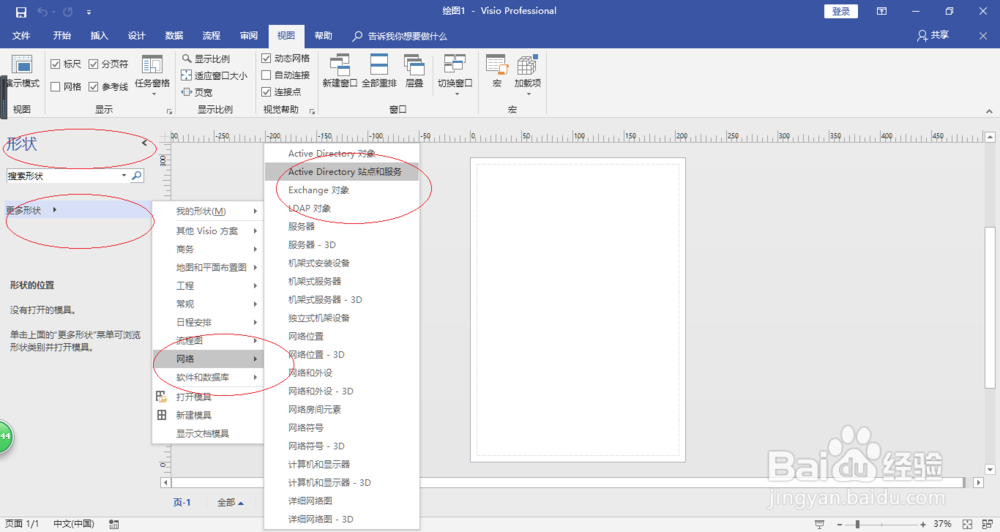Select Active Directory 站点和服务 stencil

click(x=342, y=172)
